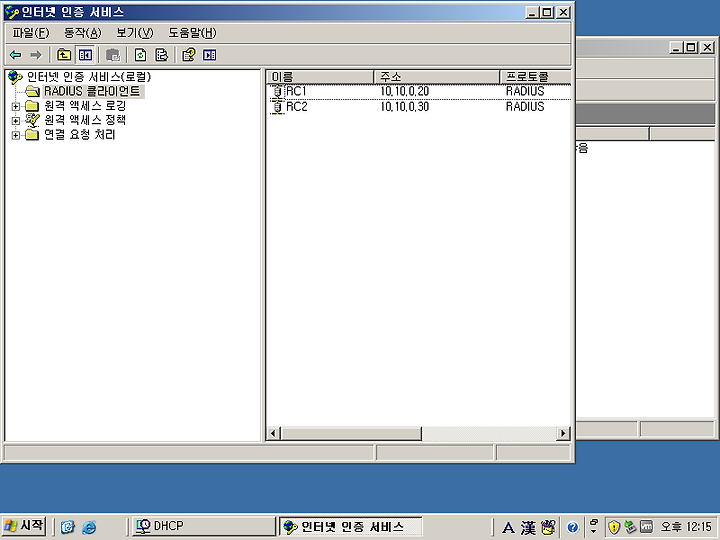This screenshot has height=540, width=720.
Task: Click the 원격 액세스 정책 policy icon
Action: 32,120
